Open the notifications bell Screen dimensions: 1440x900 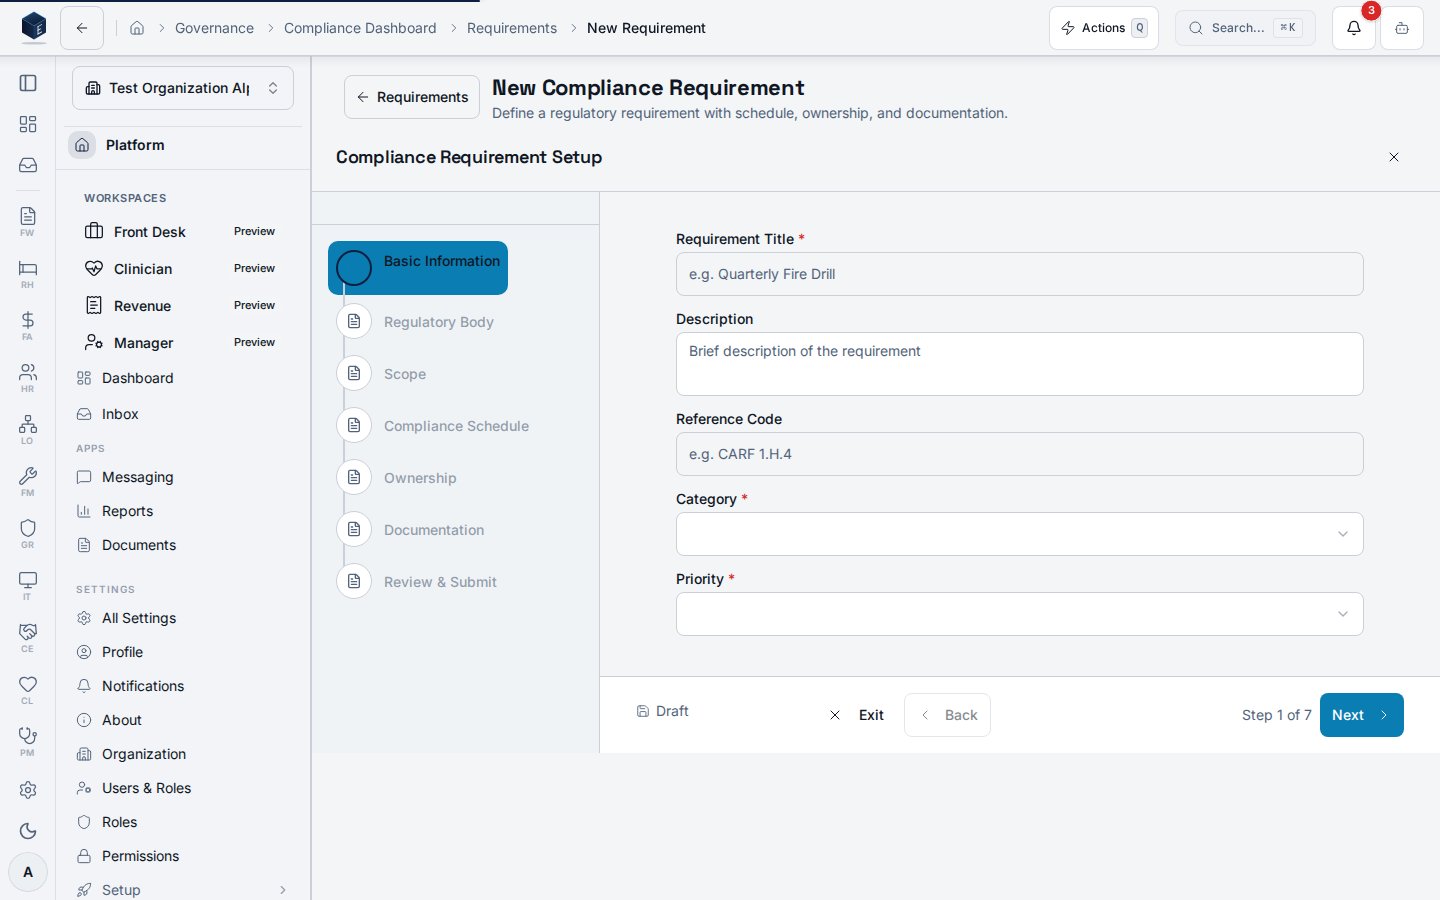coord(1354,28)
